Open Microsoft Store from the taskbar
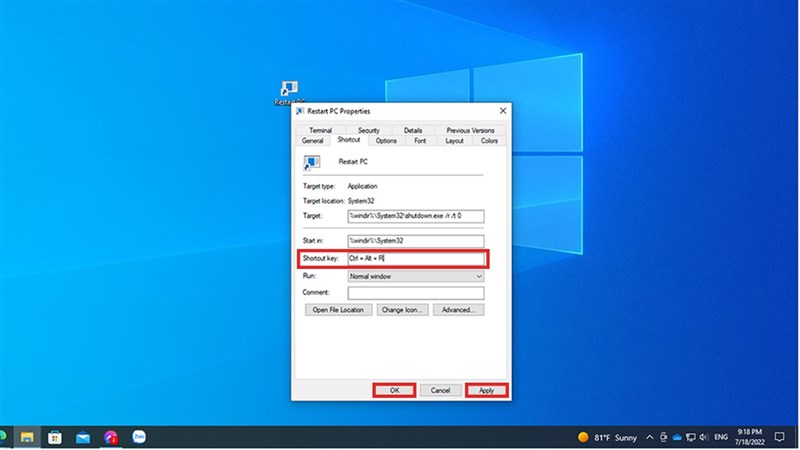800x450 pixels. coord(55,437)
